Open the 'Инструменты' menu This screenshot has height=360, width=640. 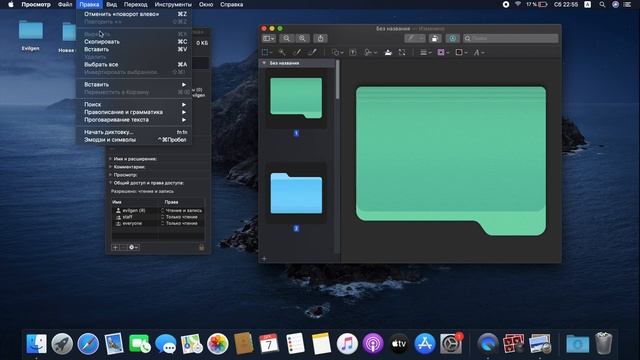173,4
